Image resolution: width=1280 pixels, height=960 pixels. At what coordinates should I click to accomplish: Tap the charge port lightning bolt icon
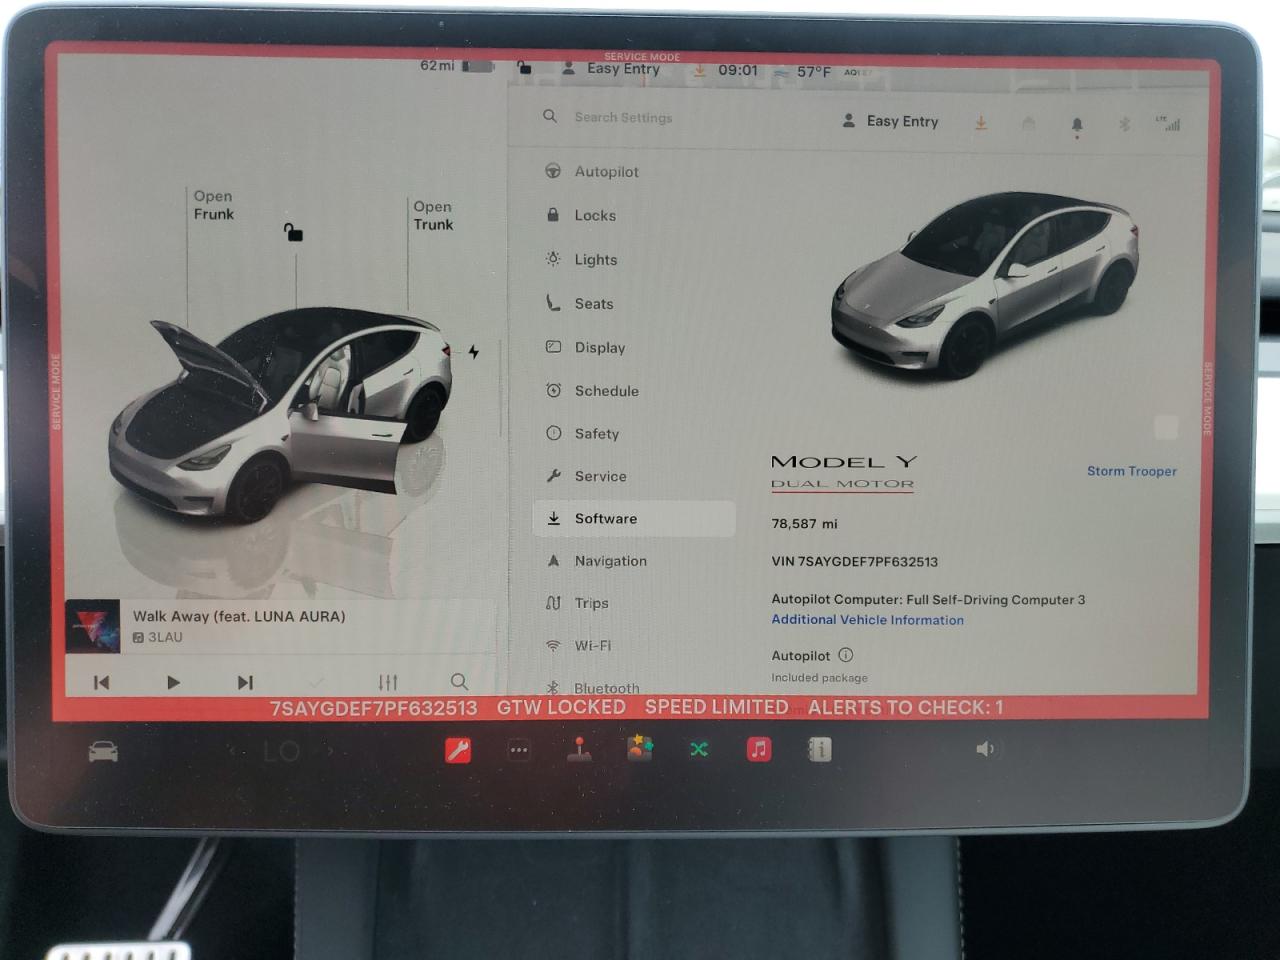[x=474, y=352]
